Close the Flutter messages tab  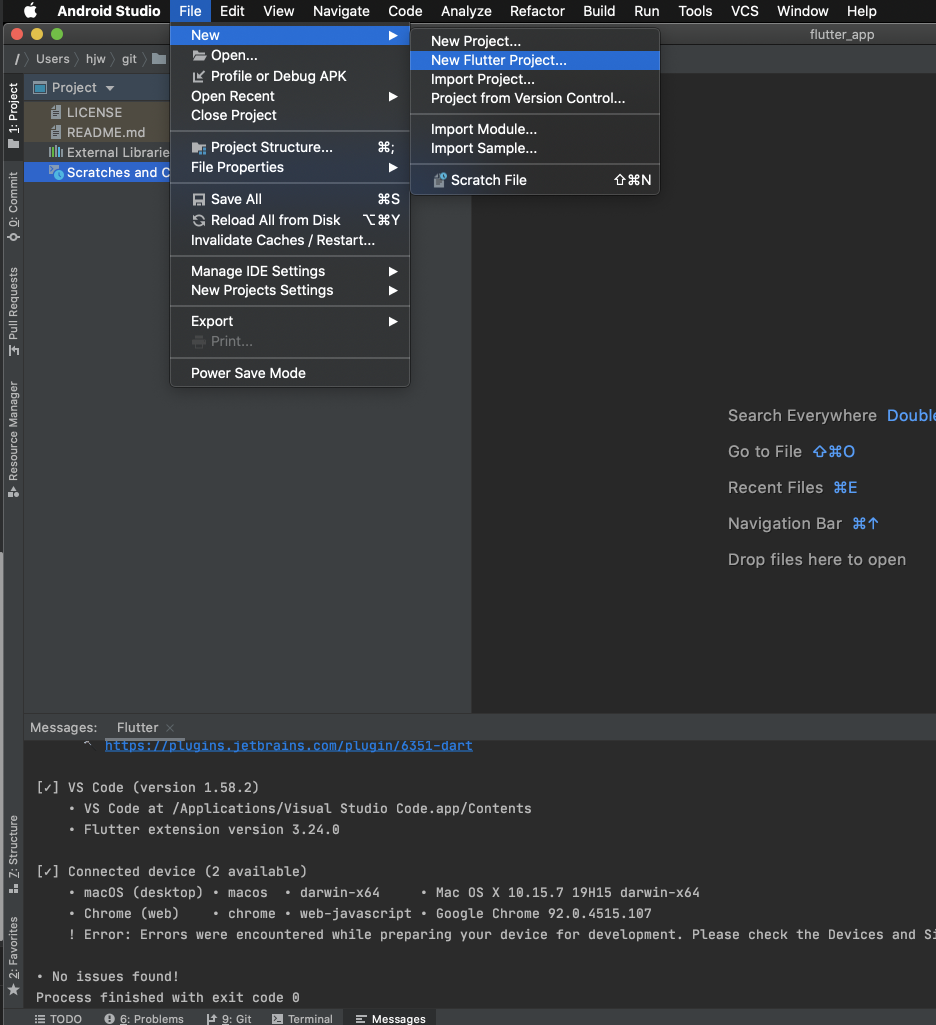coord(170,728)
